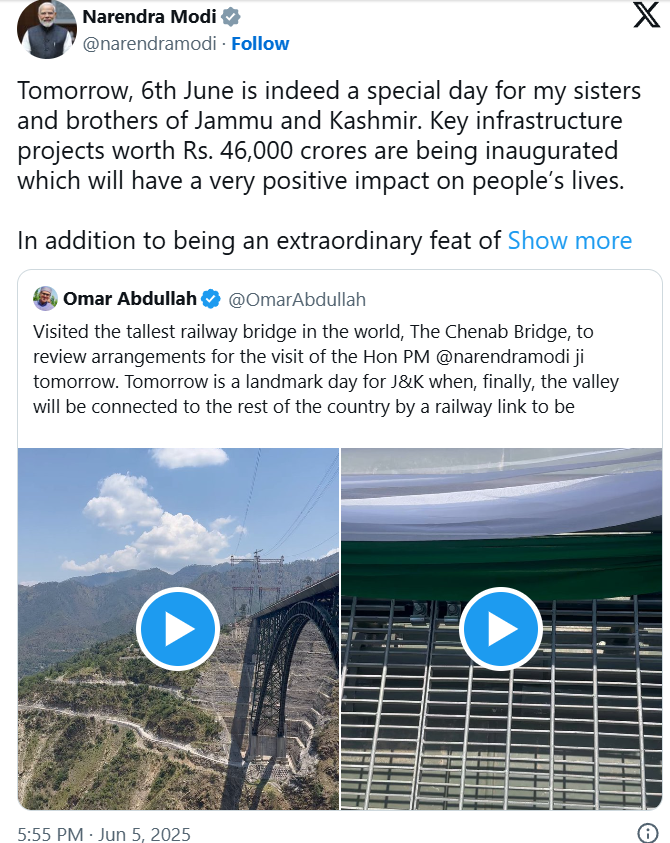Click the Omar Abdullah display name
This screenshot has height=843, width=670.
[x=130, y=298]
